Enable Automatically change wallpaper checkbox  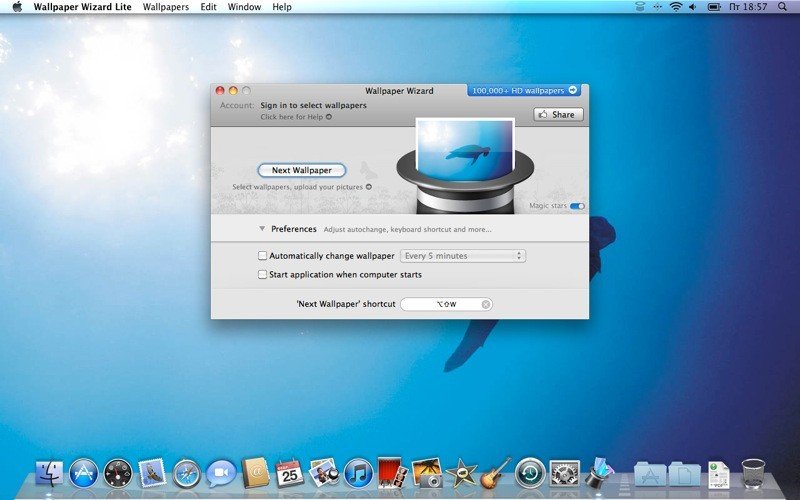tap(262, 256)
